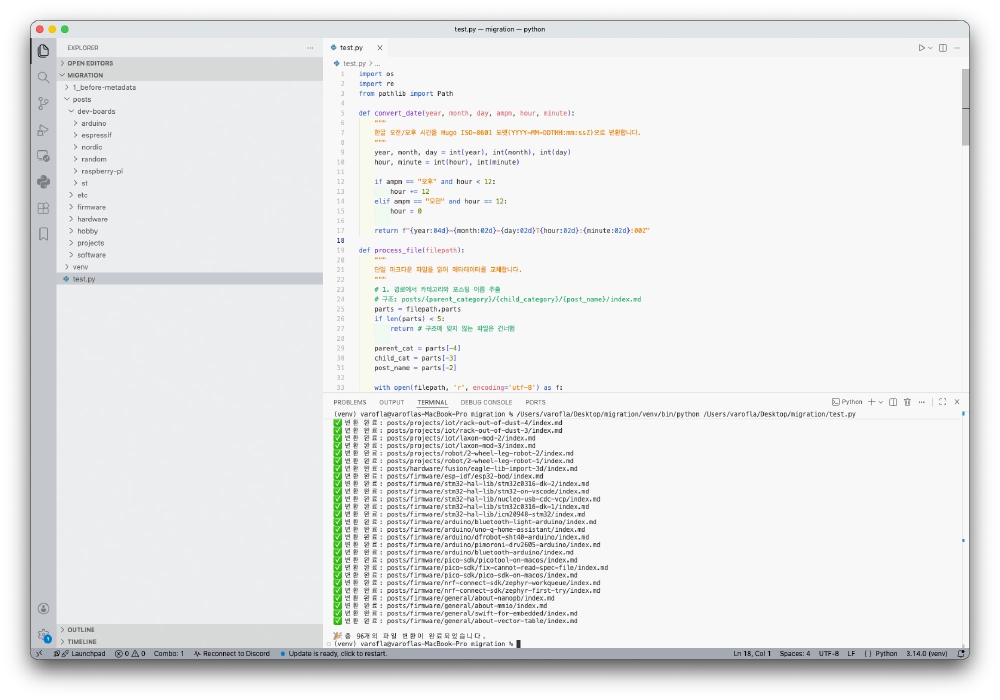The width and height of the screenshot is (1000, 700).
Task: Click the Run Python File play button
Action: point(922,48)
